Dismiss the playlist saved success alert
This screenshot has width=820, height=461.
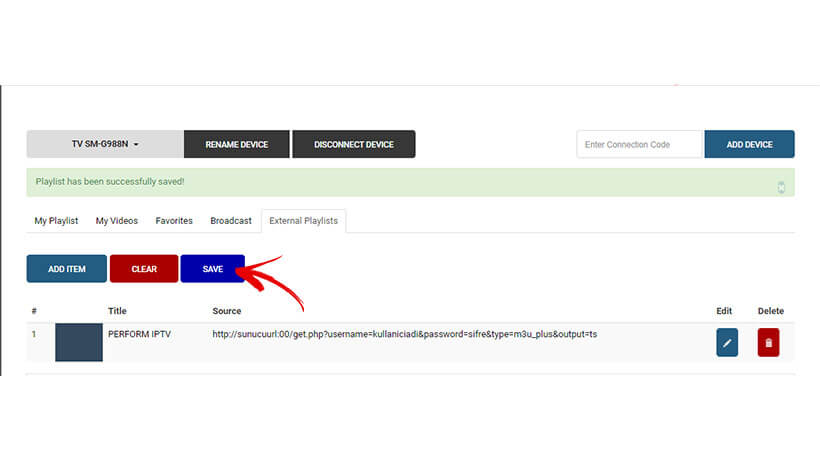(x=781, y=187)
